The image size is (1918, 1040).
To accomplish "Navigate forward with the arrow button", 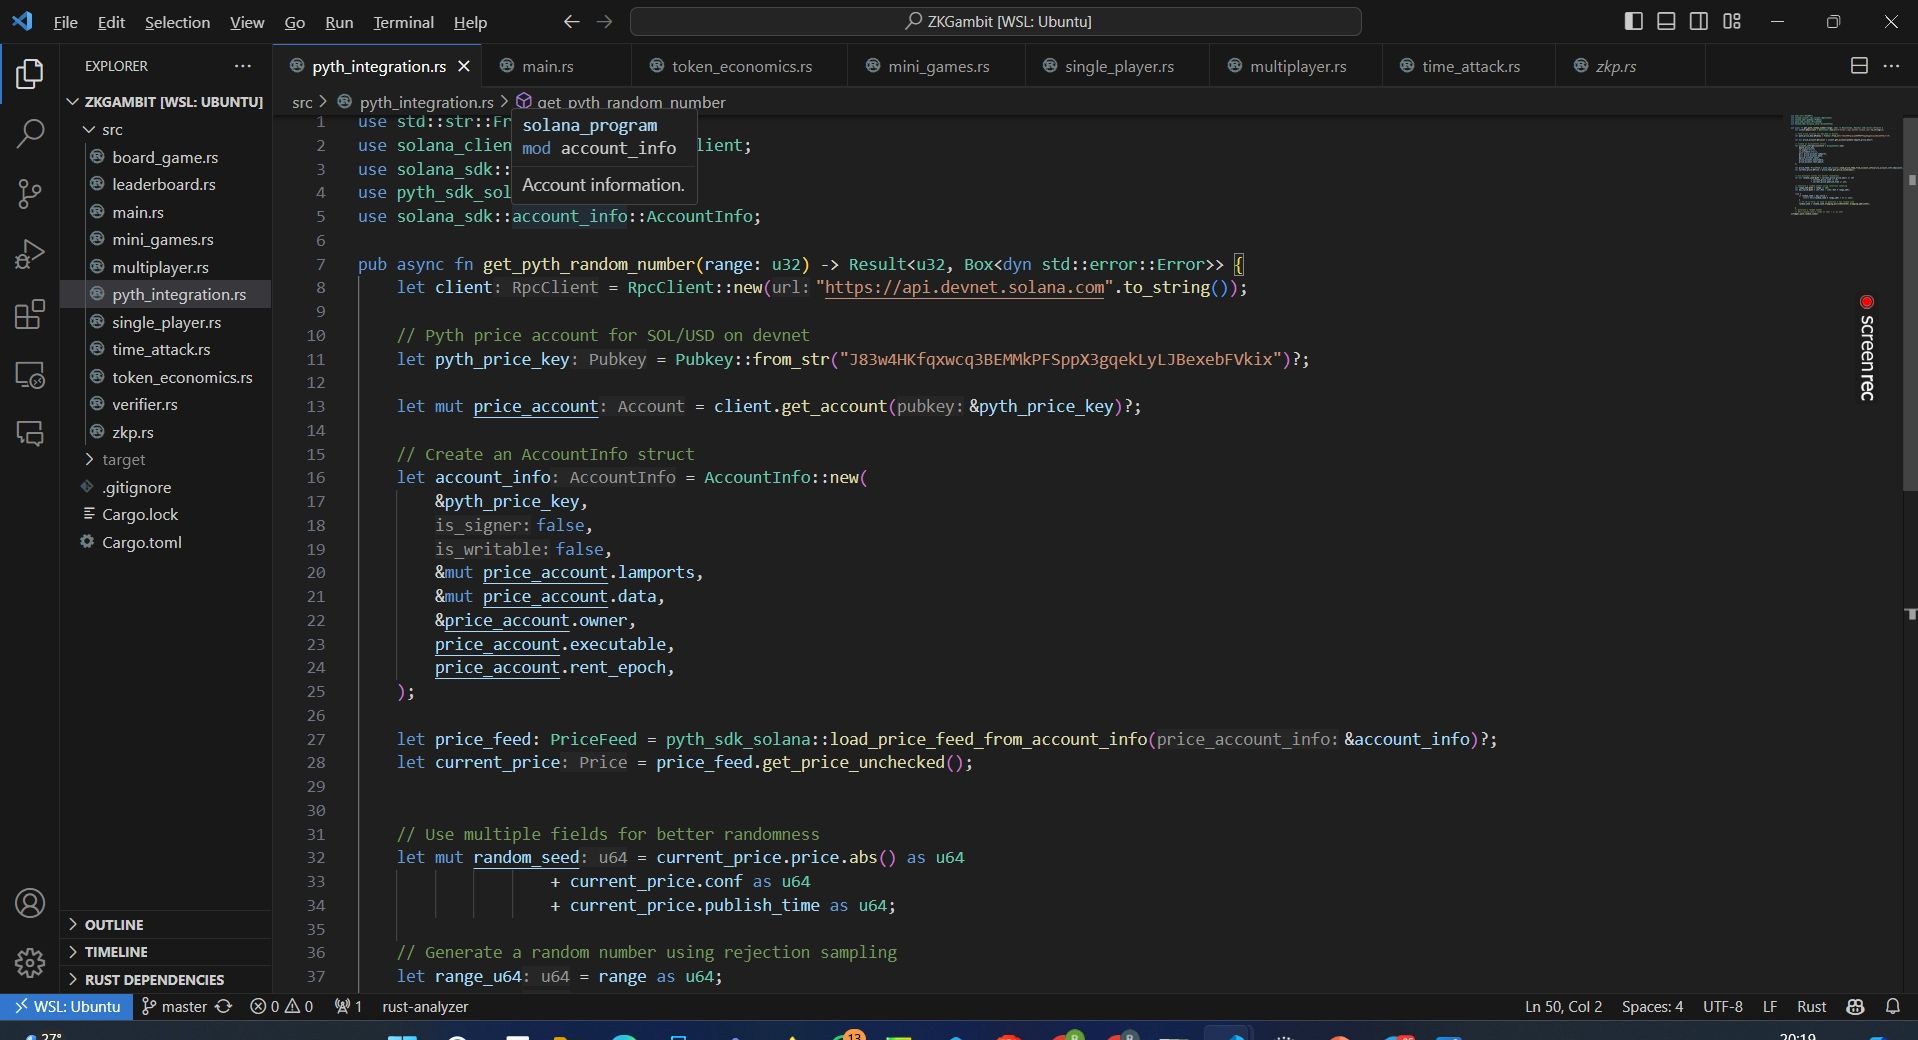I will coord(604,21).
